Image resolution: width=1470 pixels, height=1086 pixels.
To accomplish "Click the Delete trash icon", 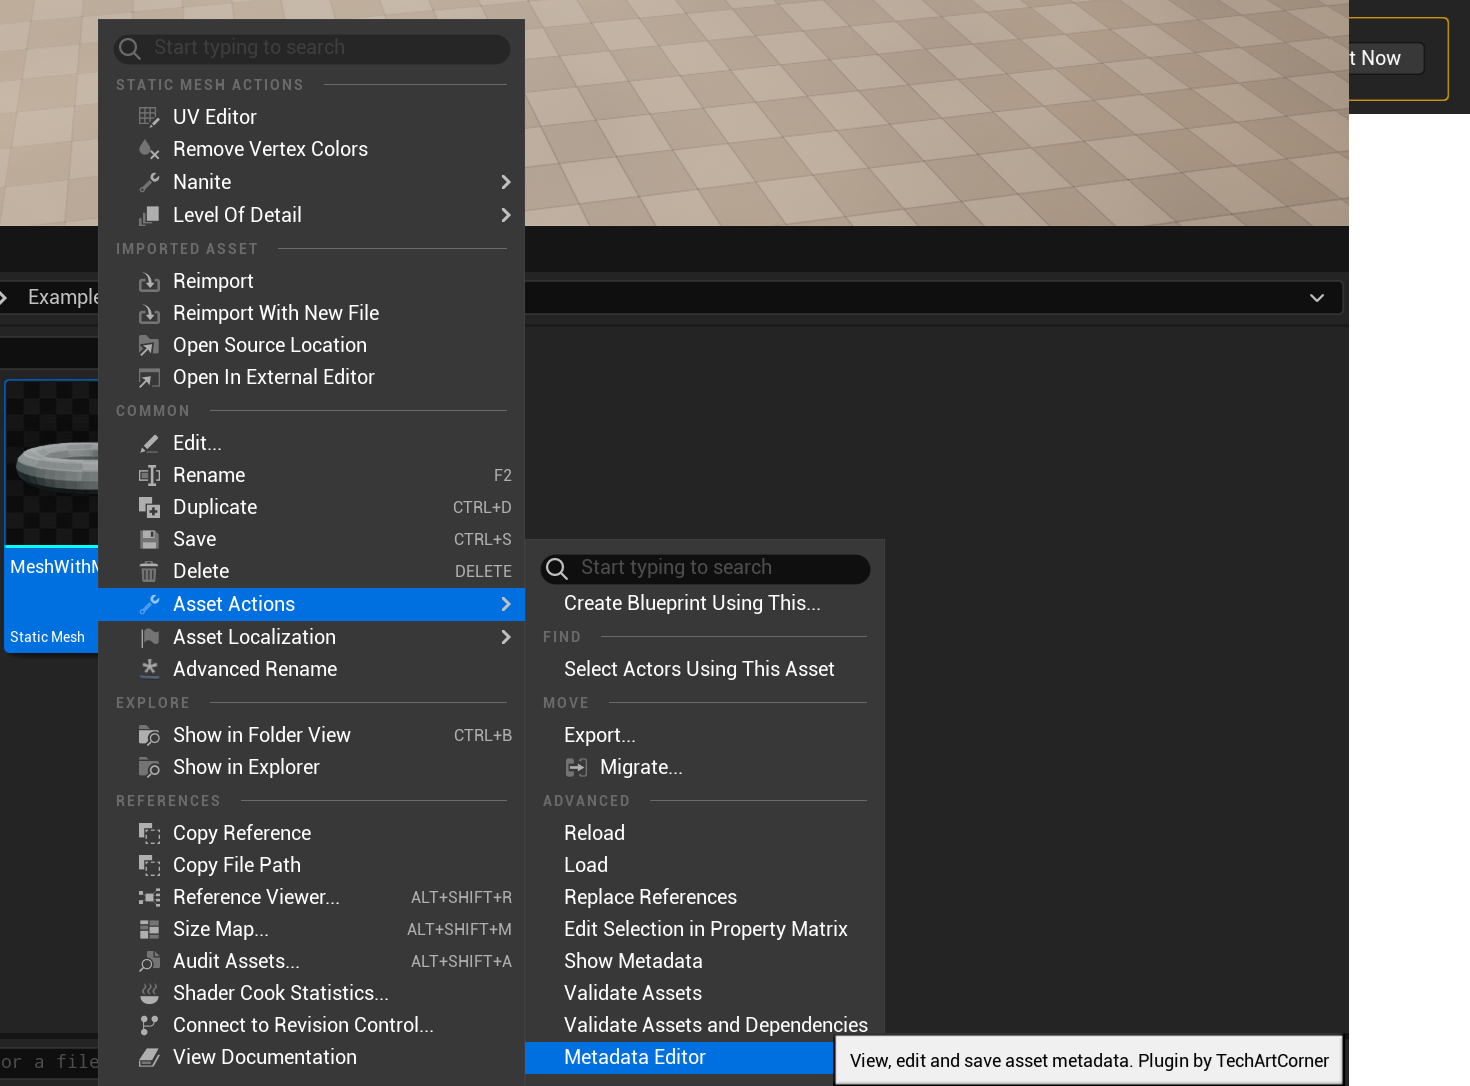I will point(149,571).
